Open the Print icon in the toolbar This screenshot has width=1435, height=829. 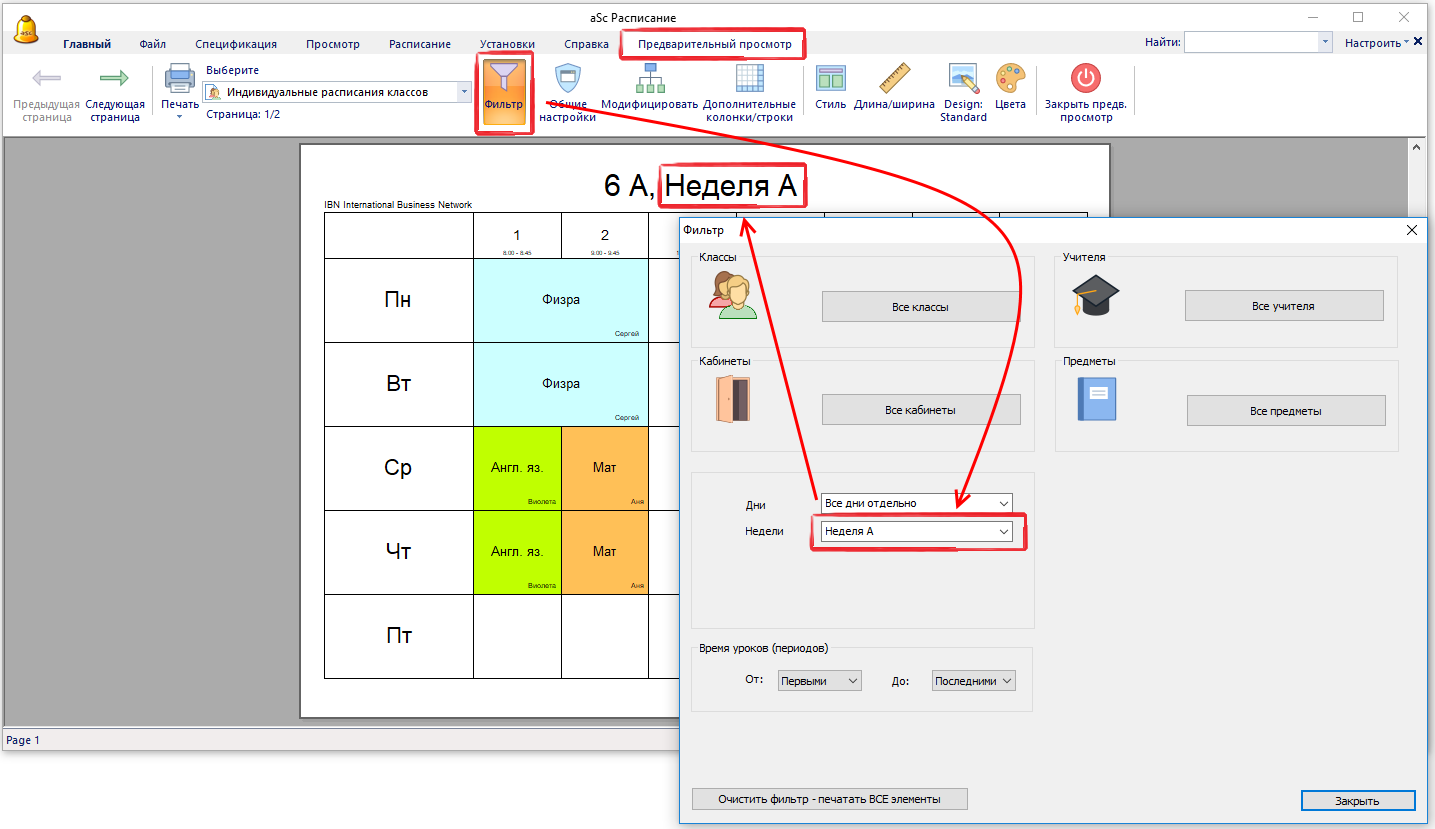[x=180, y=80]
